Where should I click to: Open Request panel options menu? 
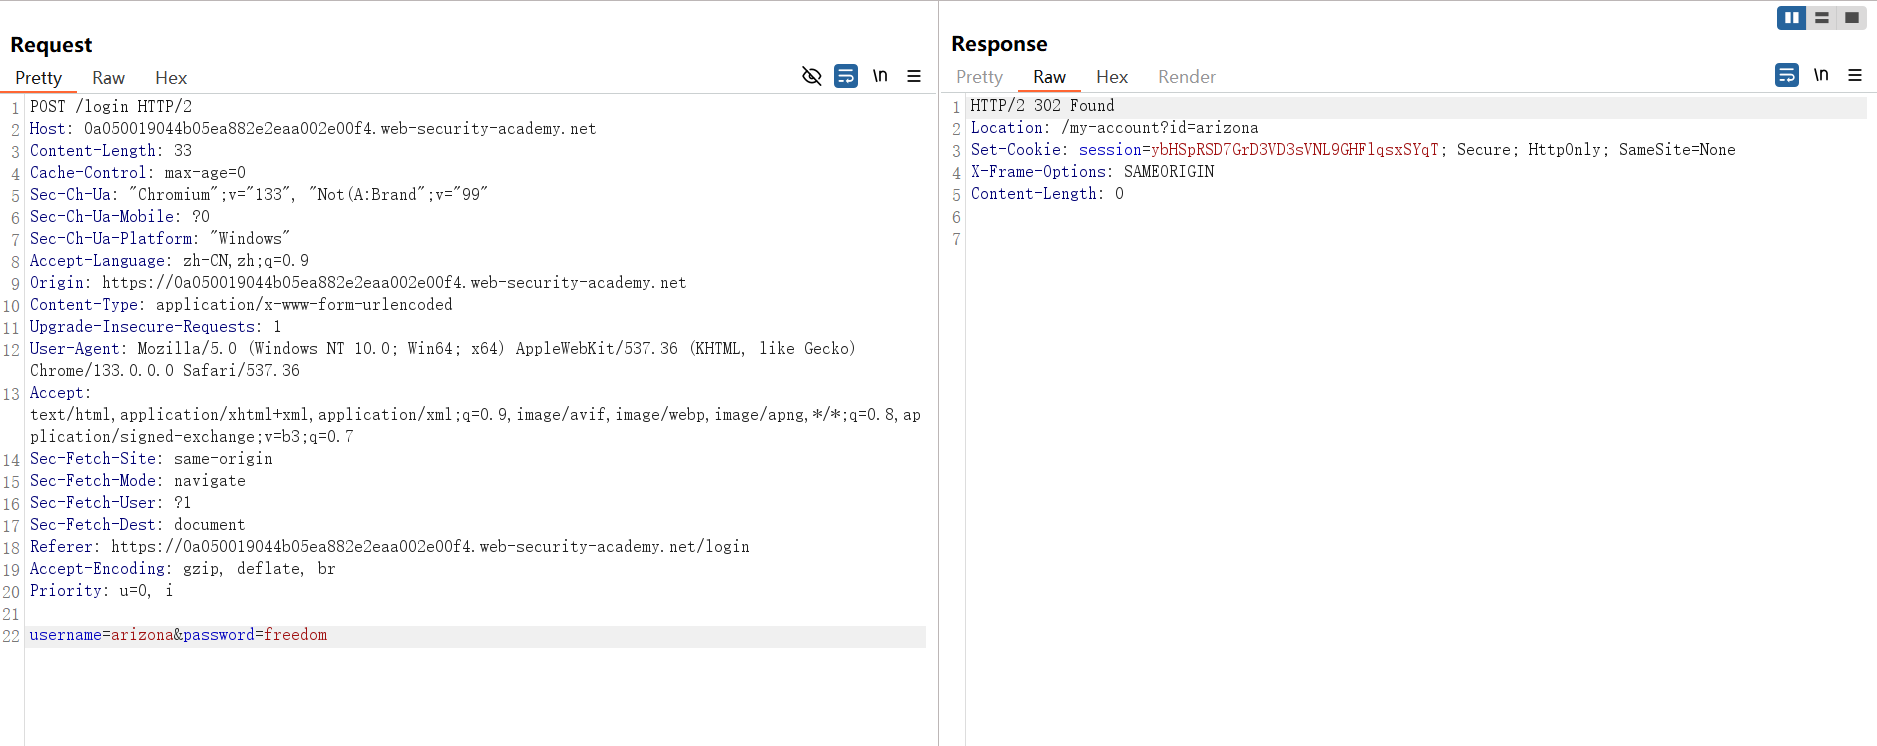pyautogui.click(x=914, y=76)
